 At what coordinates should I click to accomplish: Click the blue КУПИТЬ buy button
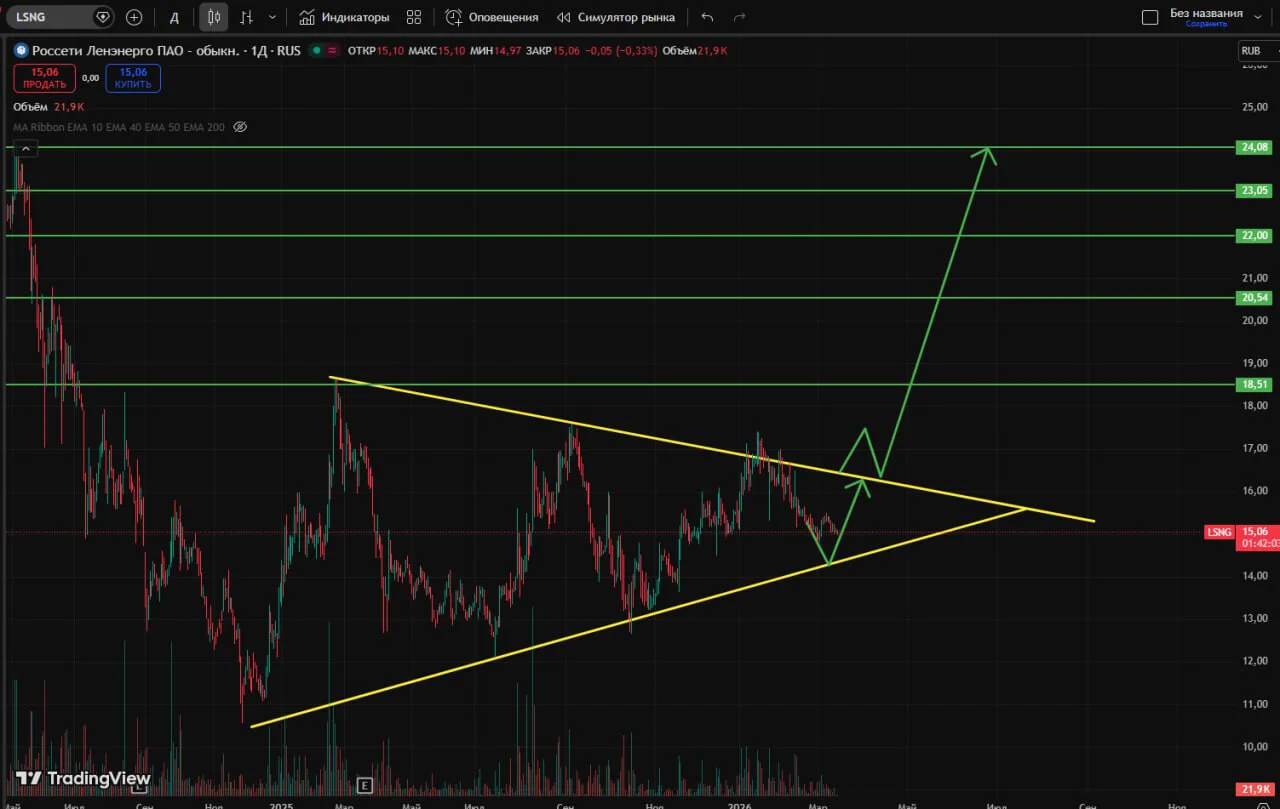pos(133,78)
